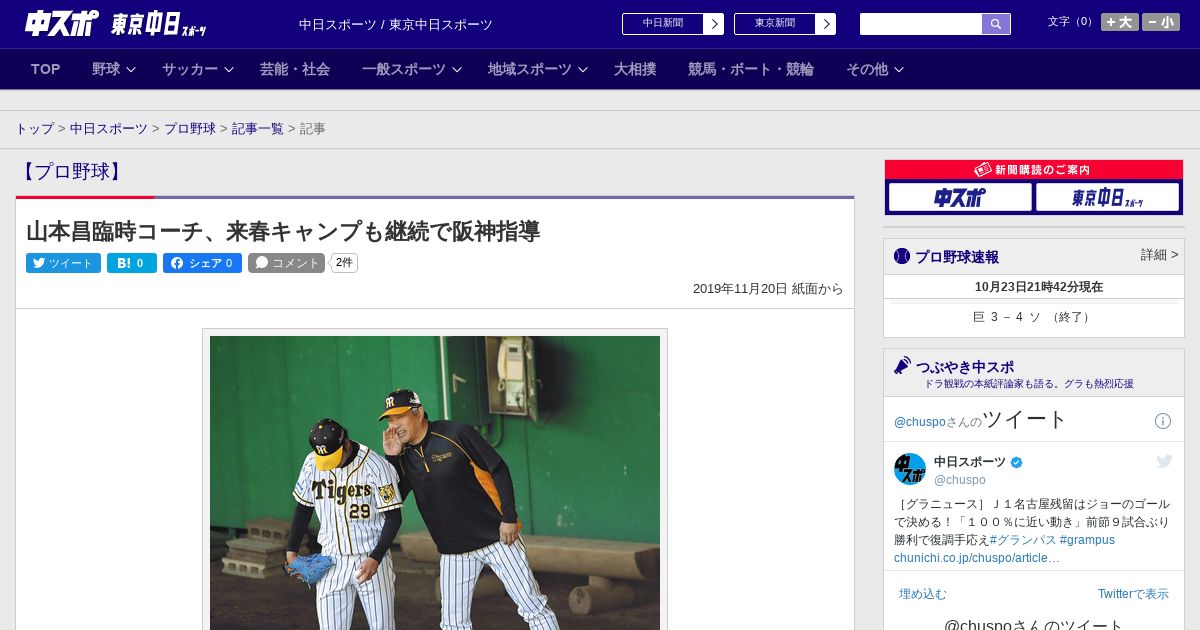Click 詳細 > link in プロ野球速報

(x=1160, y=255)
